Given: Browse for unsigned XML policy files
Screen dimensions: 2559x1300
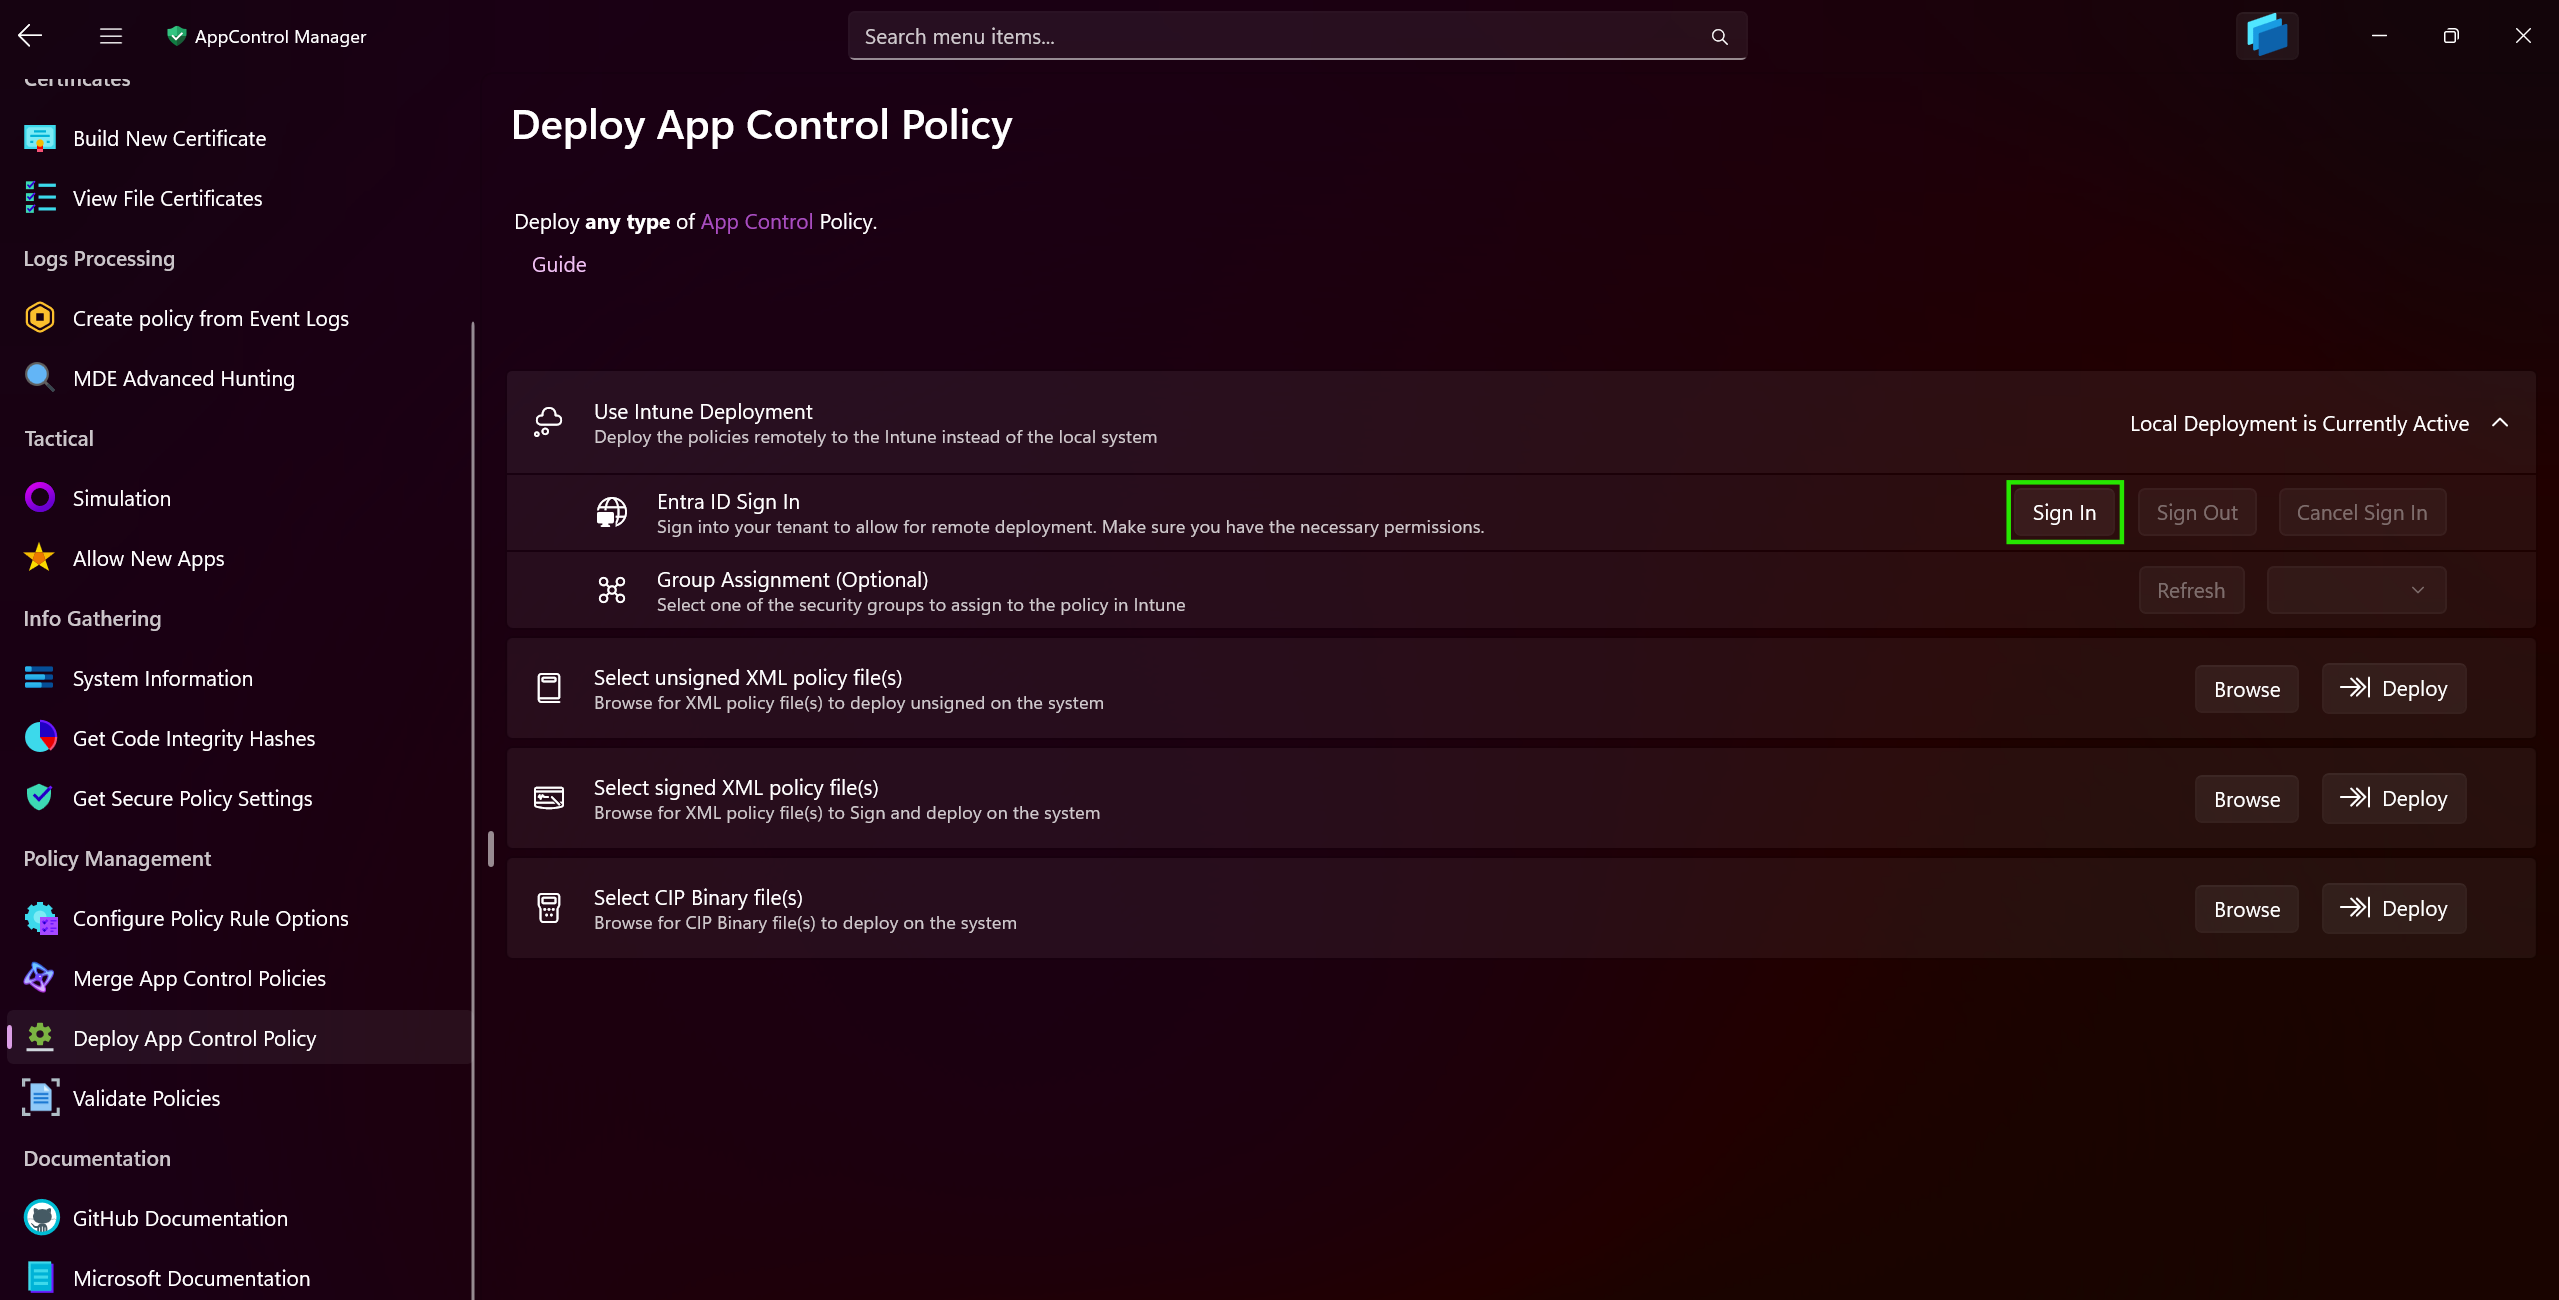Looking at the screenshot, I should 2246,689.
